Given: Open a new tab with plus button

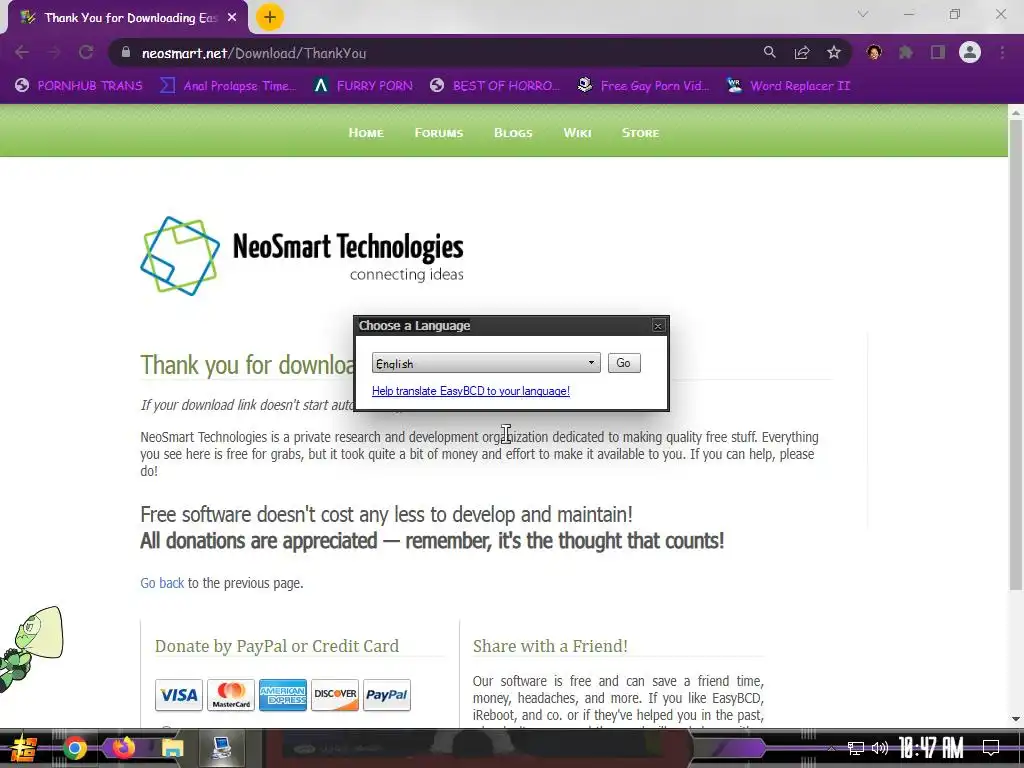Looking at the screenshot, I should 270,17.
